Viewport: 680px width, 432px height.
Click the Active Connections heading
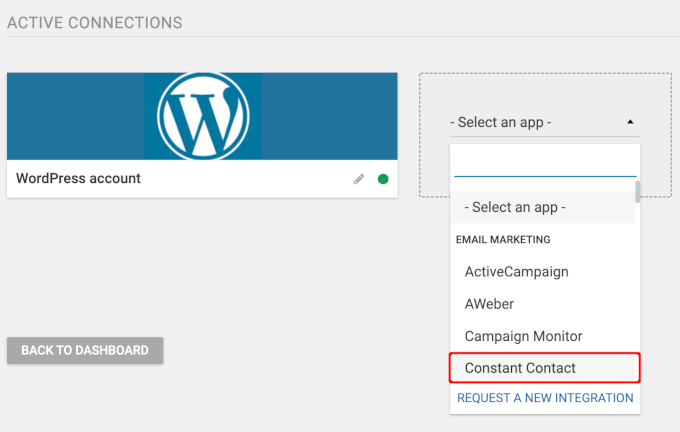95,21
